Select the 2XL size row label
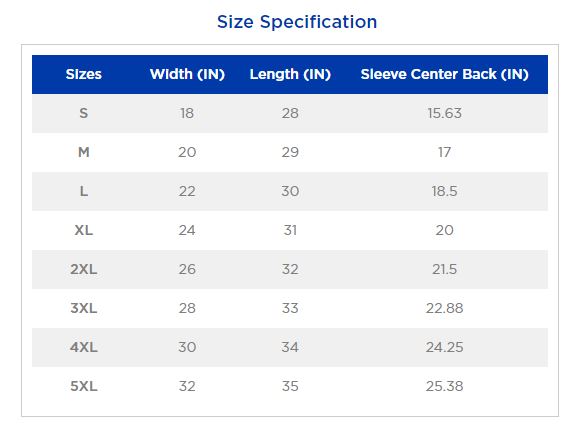This screenshot has width=577, height=448. tap(84, 269)
